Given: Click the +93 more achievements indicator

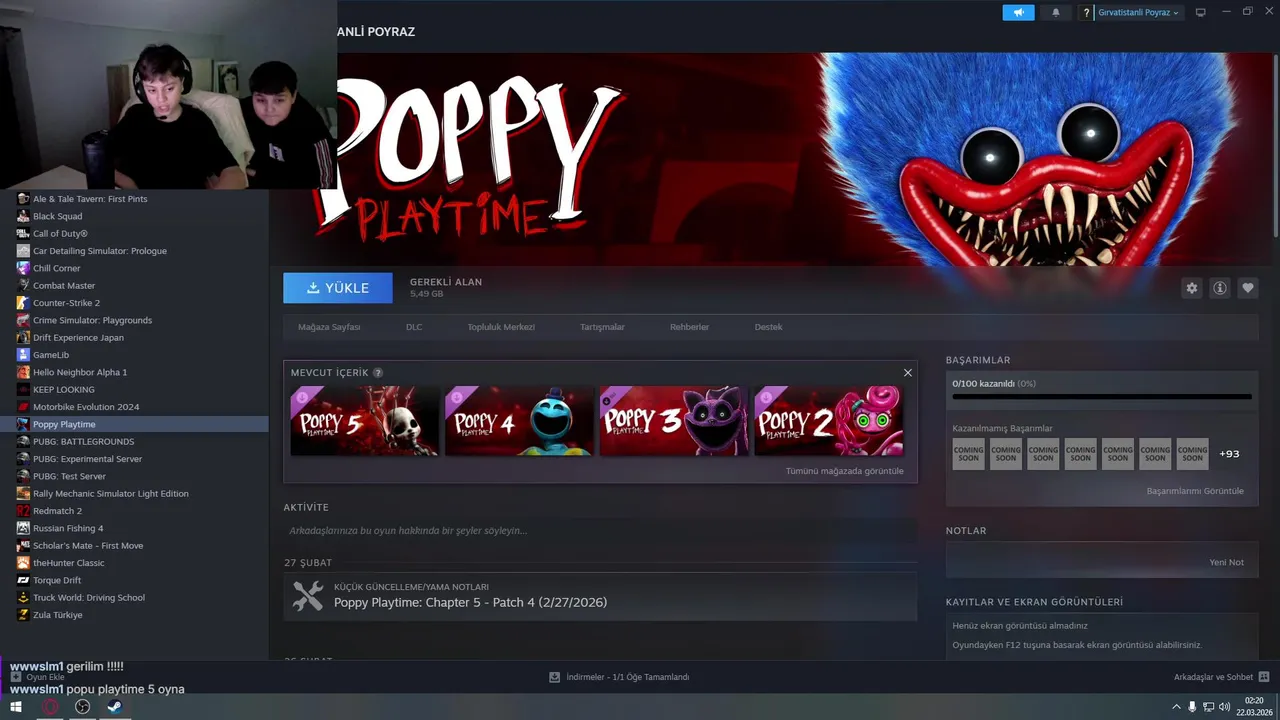Looking at the screenshot, I should [x=1229, y=454].
